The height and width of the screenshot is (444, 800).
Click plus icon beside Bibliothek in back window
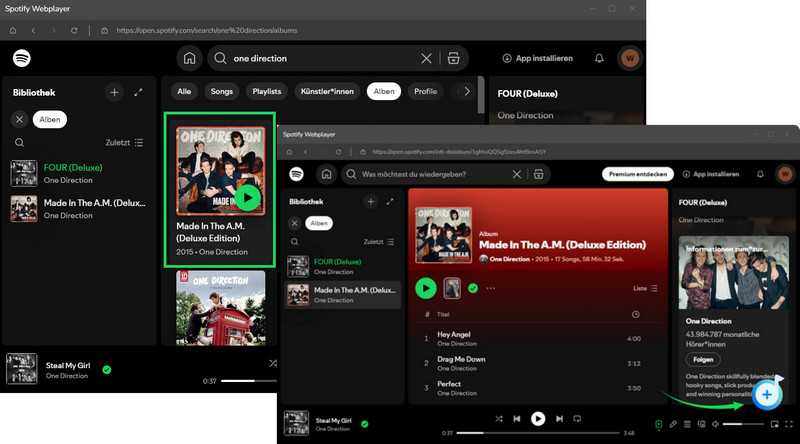114,92
